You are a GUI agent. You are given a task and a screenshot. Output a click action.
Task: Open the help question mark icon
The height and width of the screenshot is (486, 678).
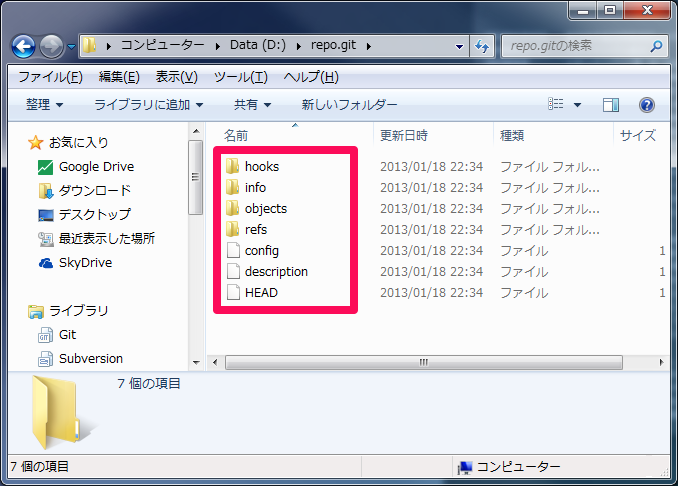646,105
